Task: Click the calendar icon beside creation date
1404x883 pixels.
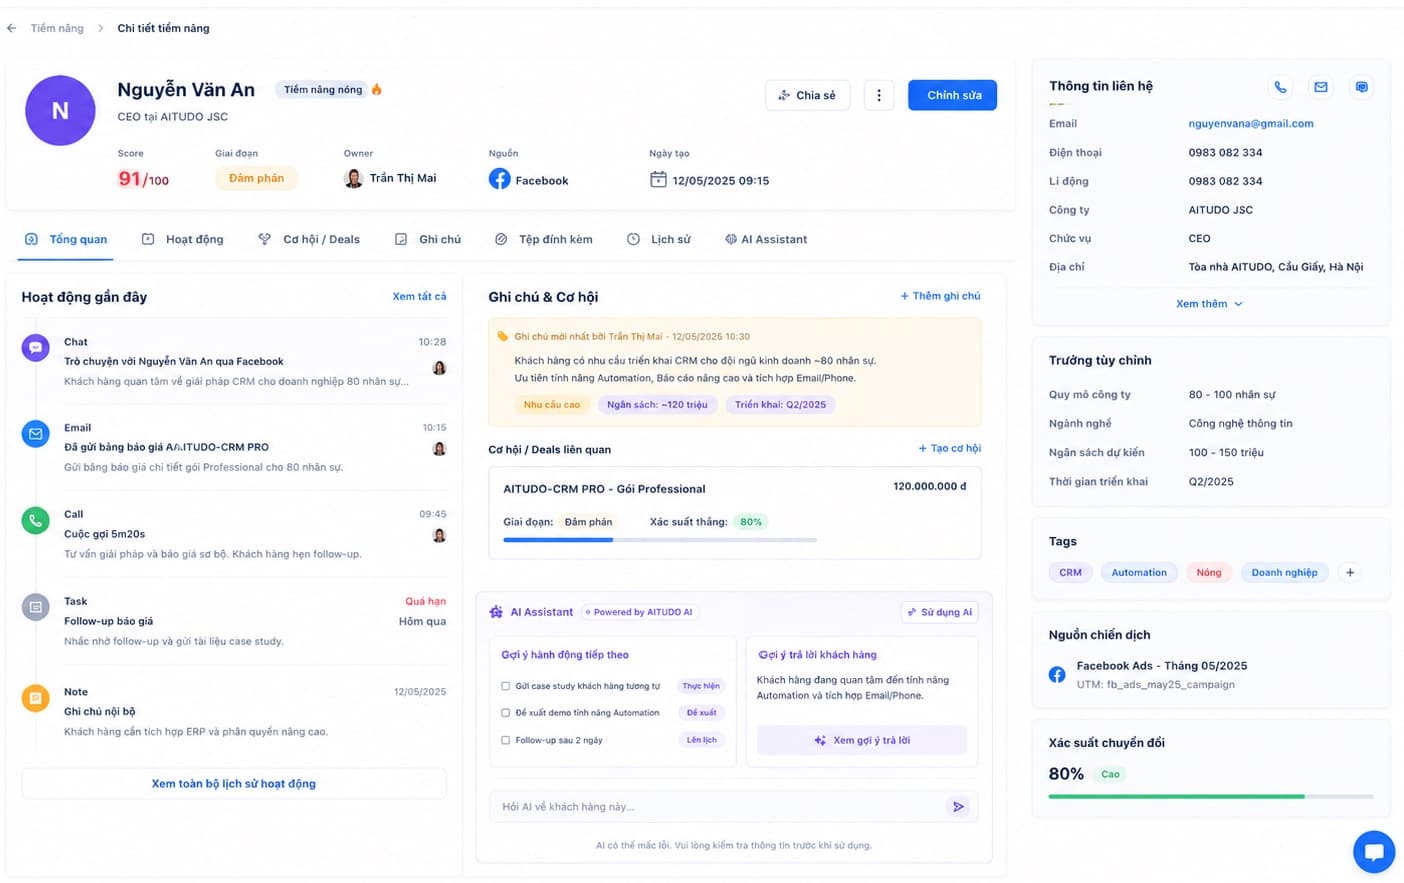Action: point(658,180)
